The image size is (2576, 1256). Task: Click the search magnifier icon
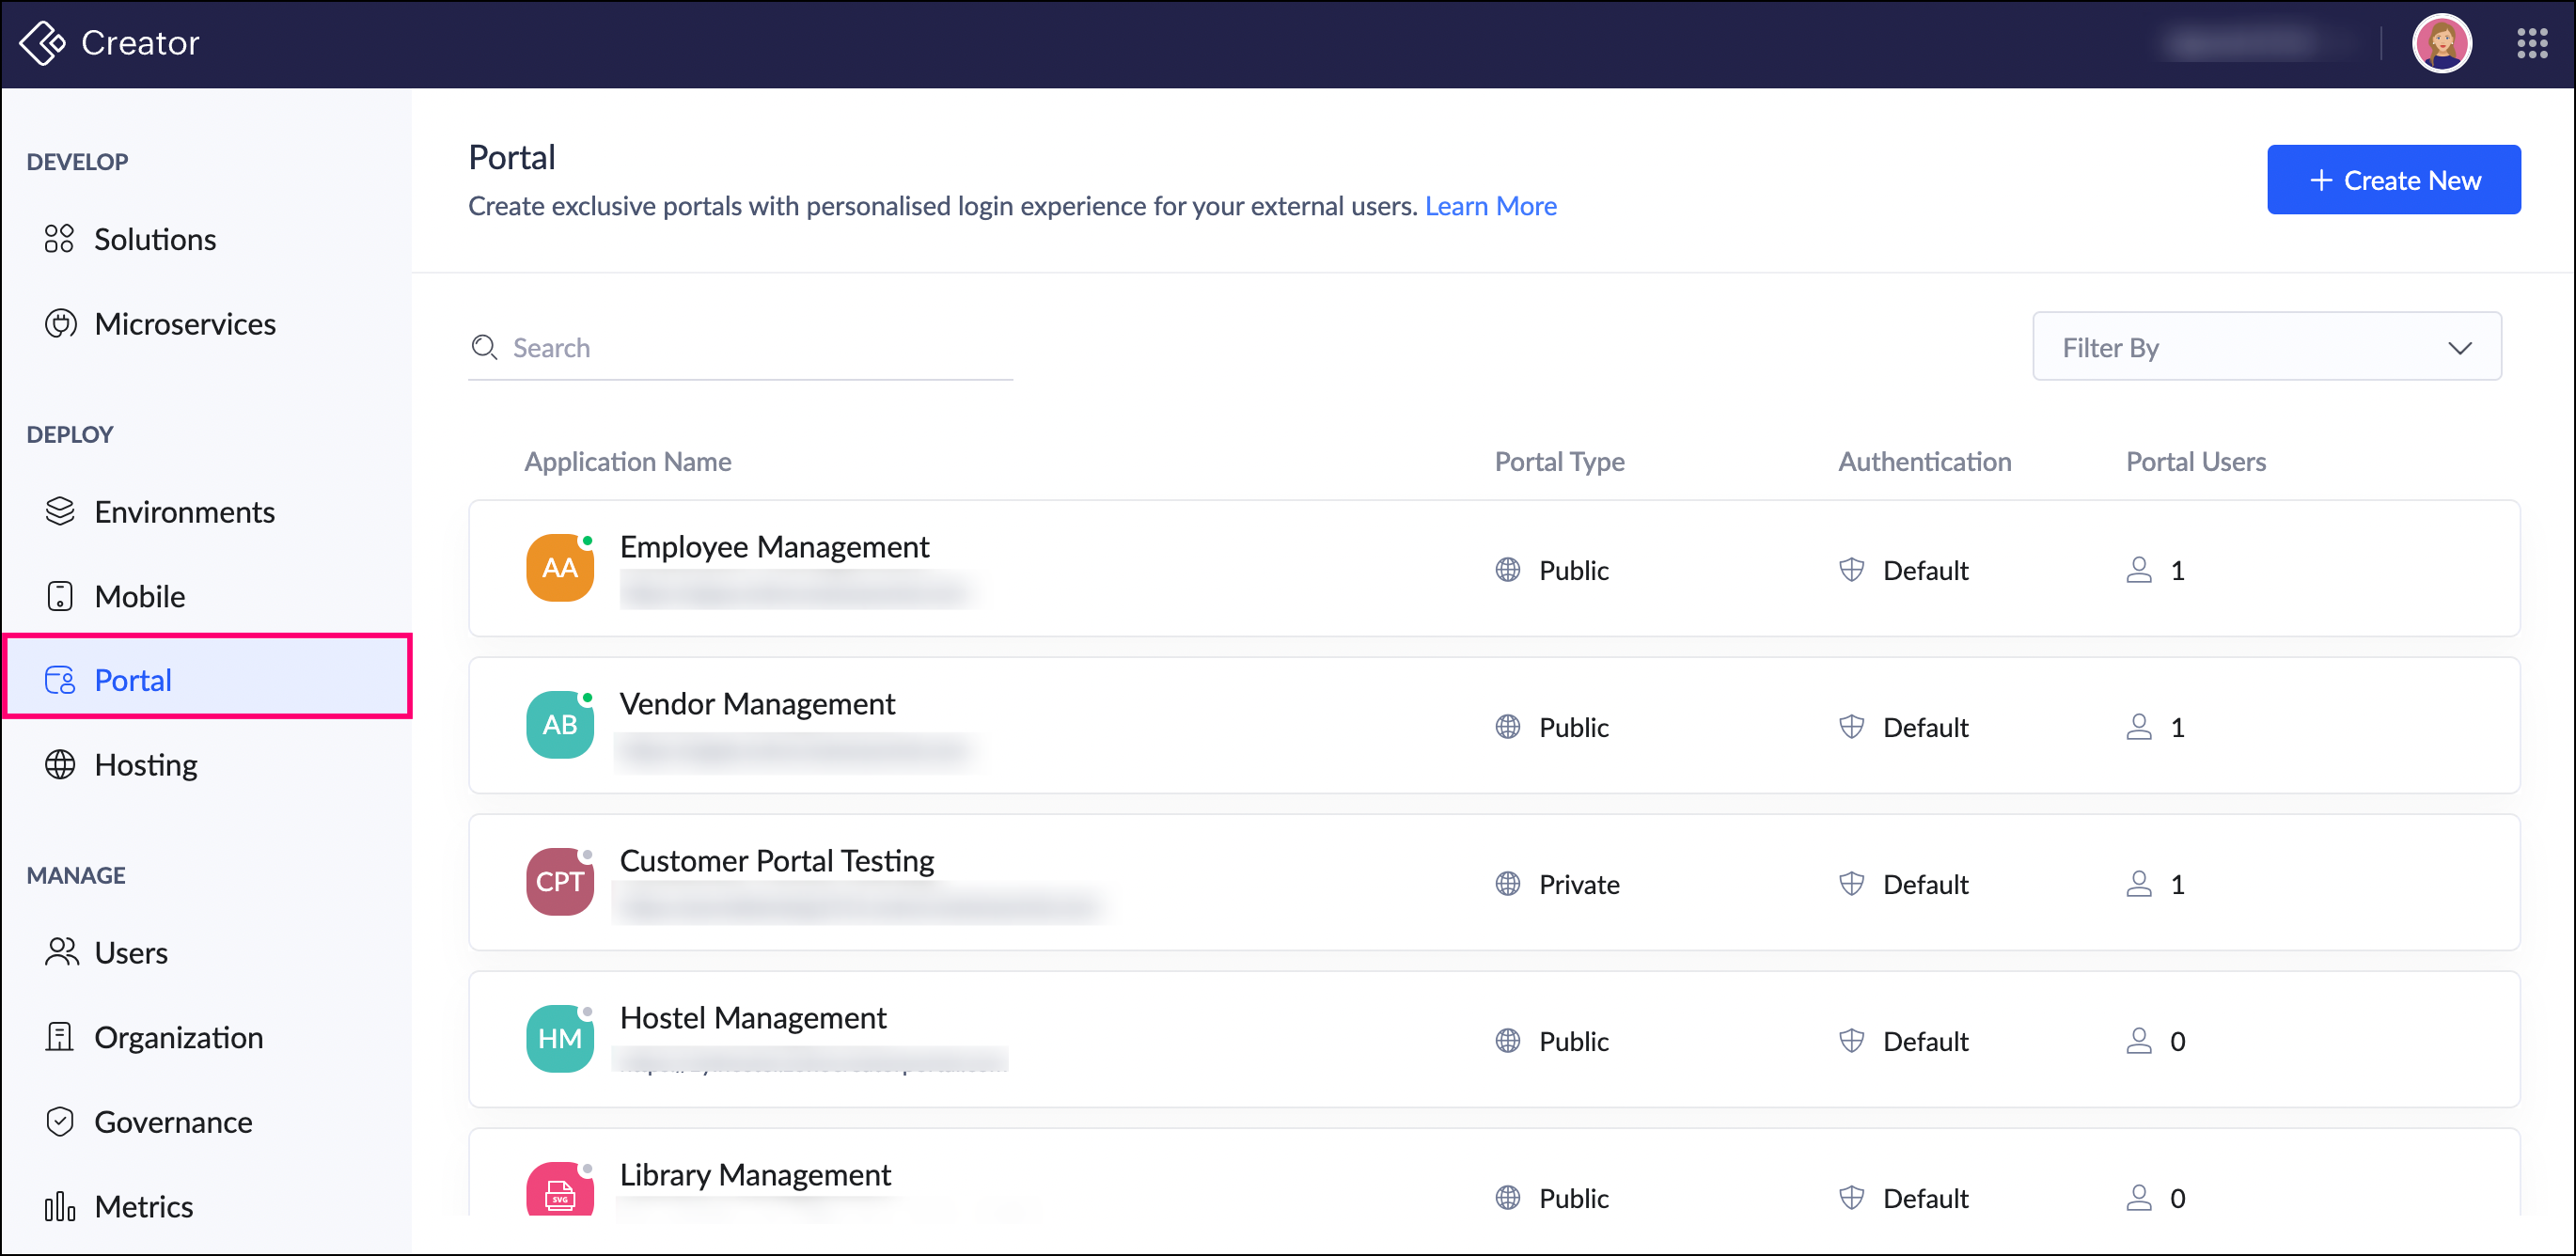click(484, 347)
